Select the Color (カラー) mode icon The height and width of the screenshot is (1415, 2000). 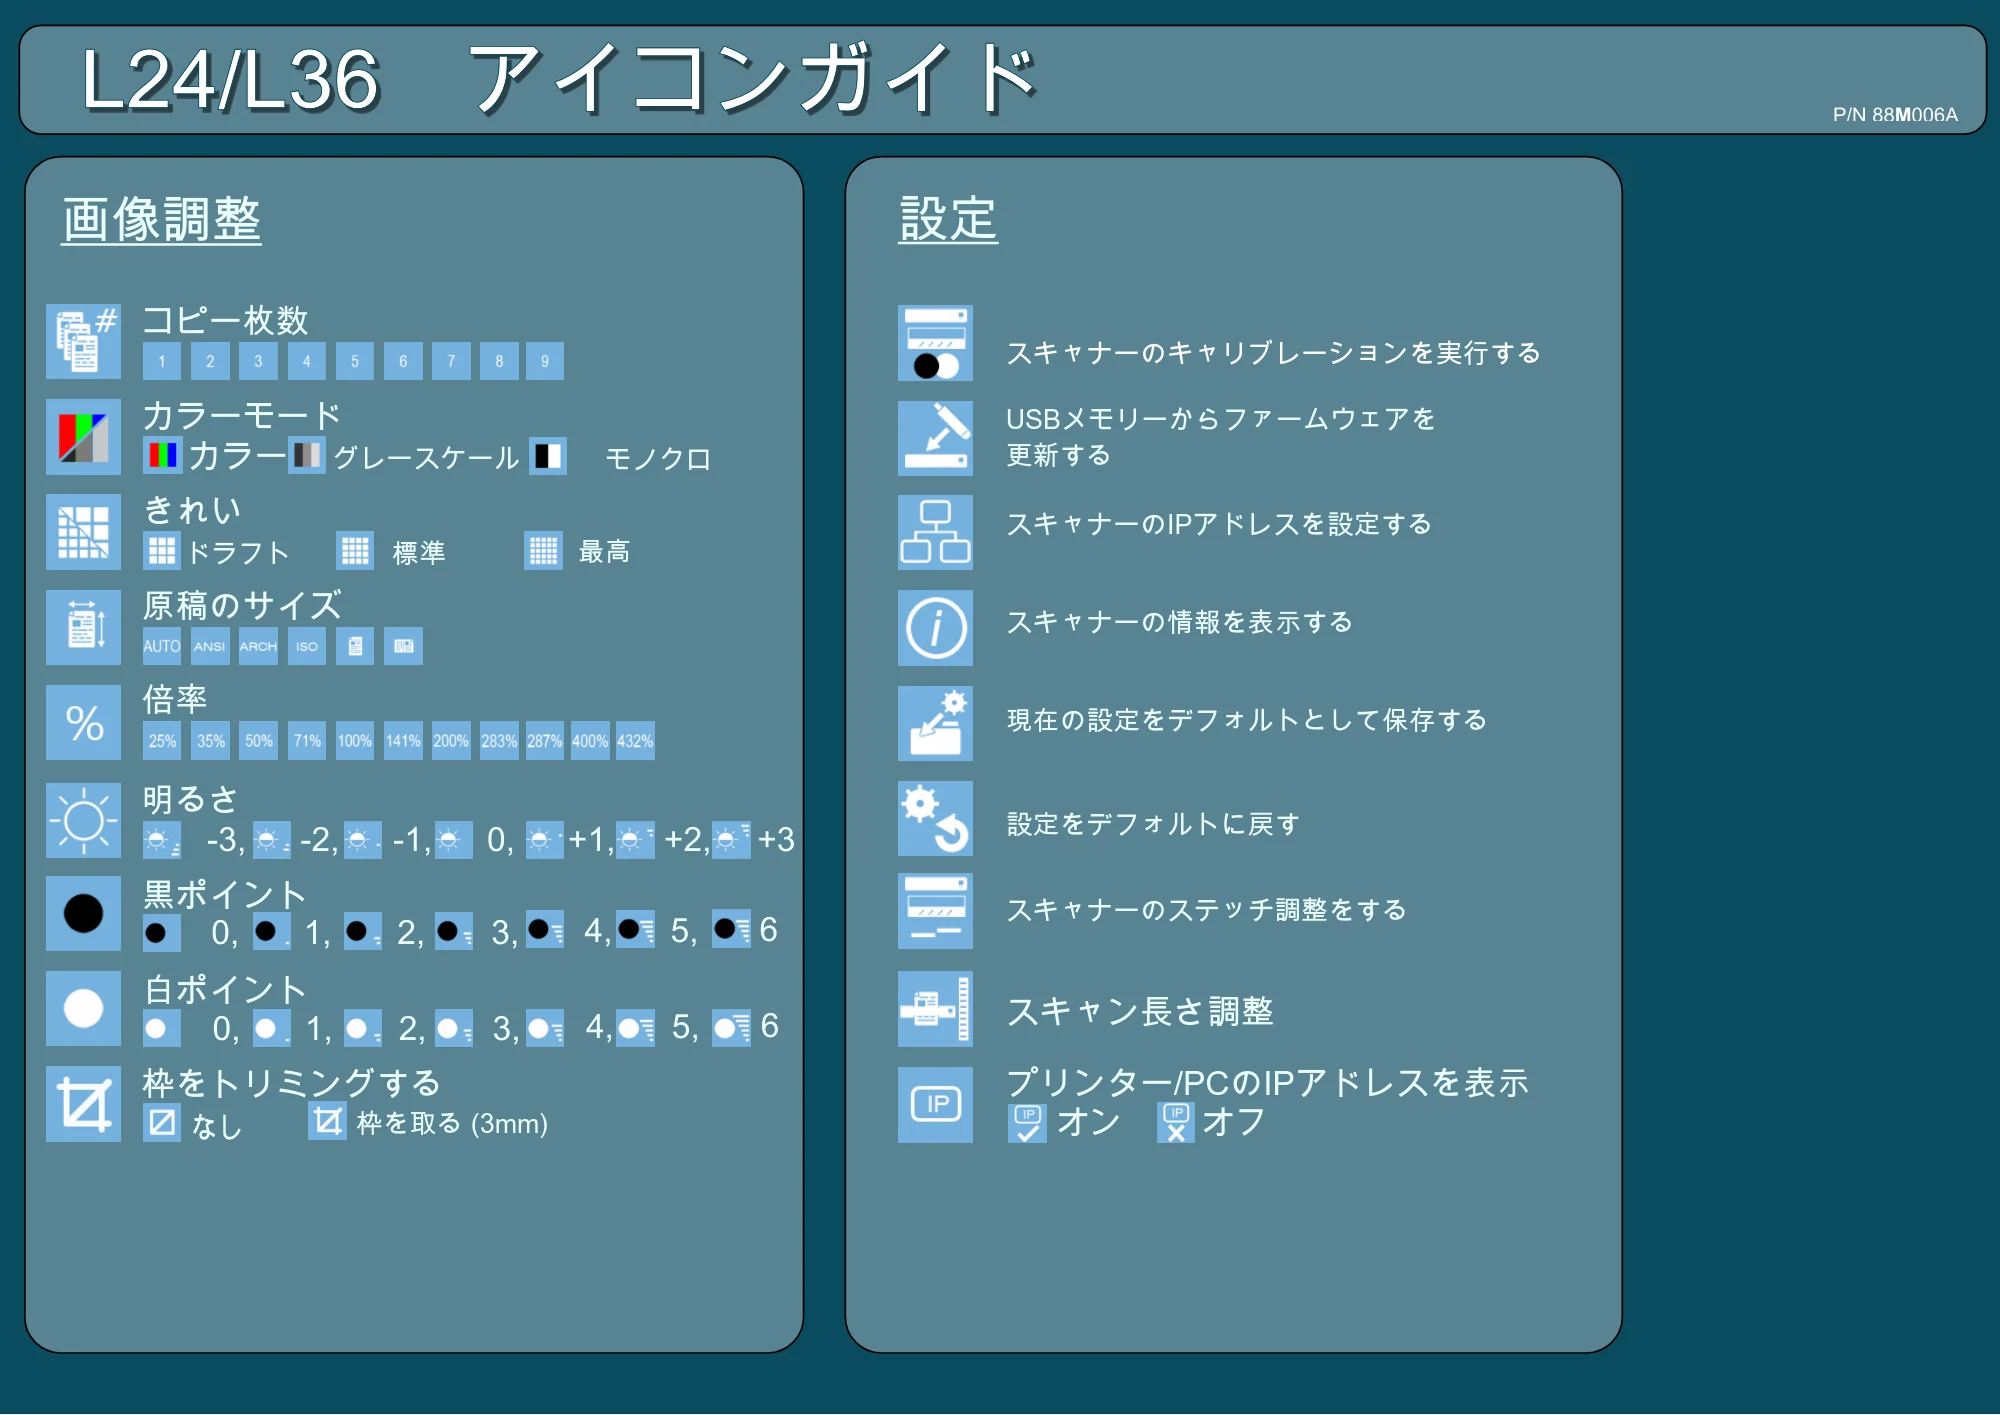tap(162, 456)
